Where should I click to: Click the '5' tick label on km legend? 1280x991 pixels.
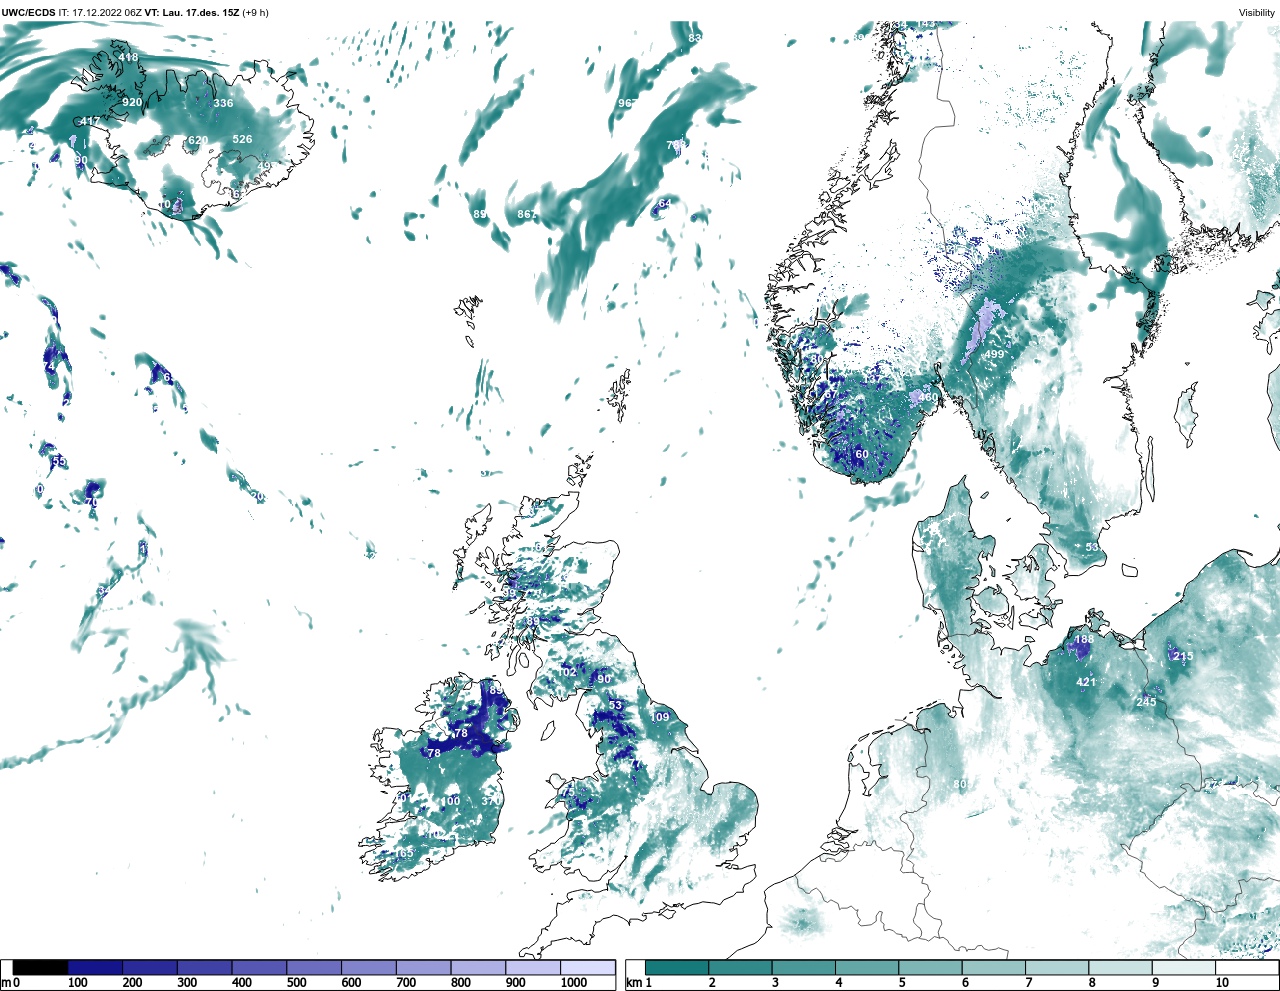tap(902, 983)
